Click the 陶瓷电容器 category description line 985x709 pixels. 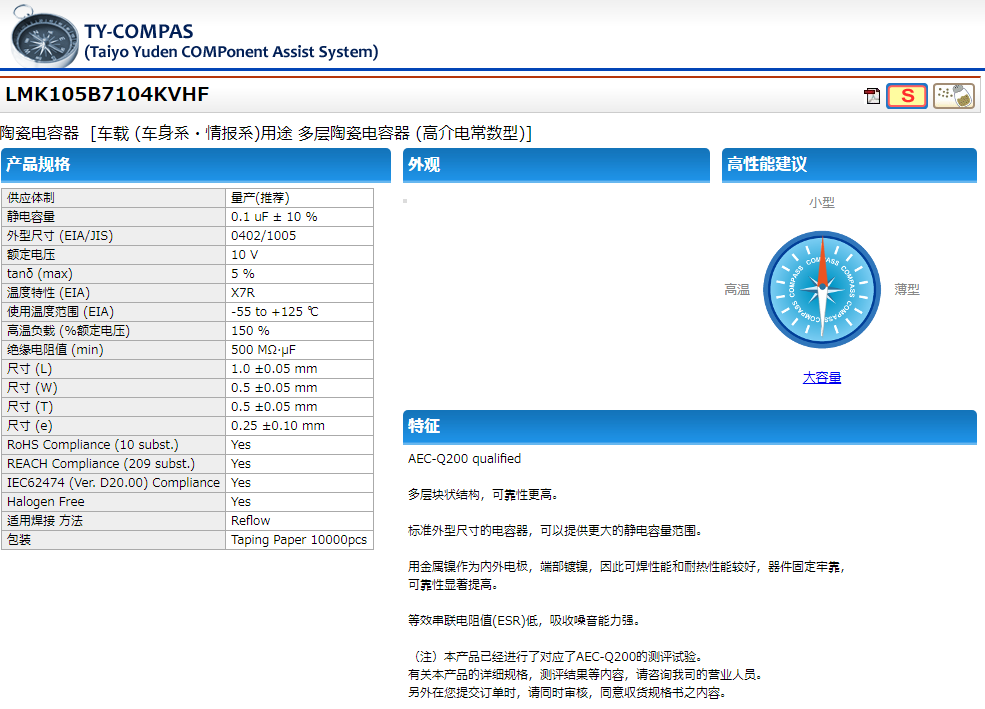[x=266, y=133]
